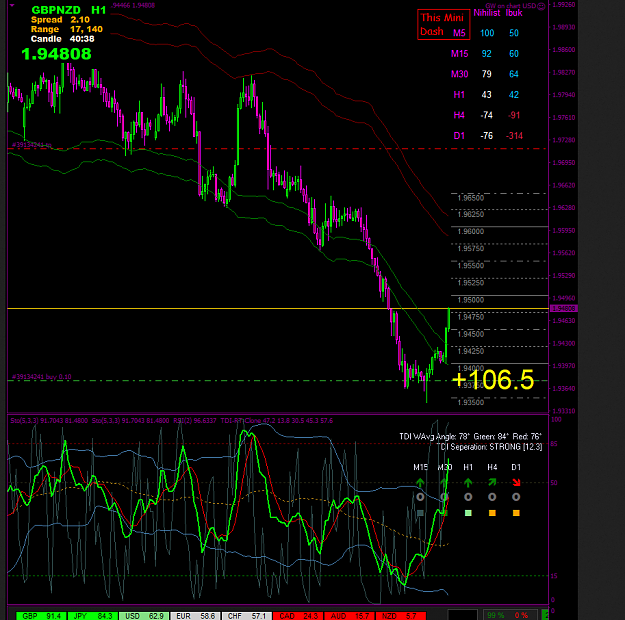625x620 pixels.
Task: Click the circle indicator under D1
Action: coord(516,497)
